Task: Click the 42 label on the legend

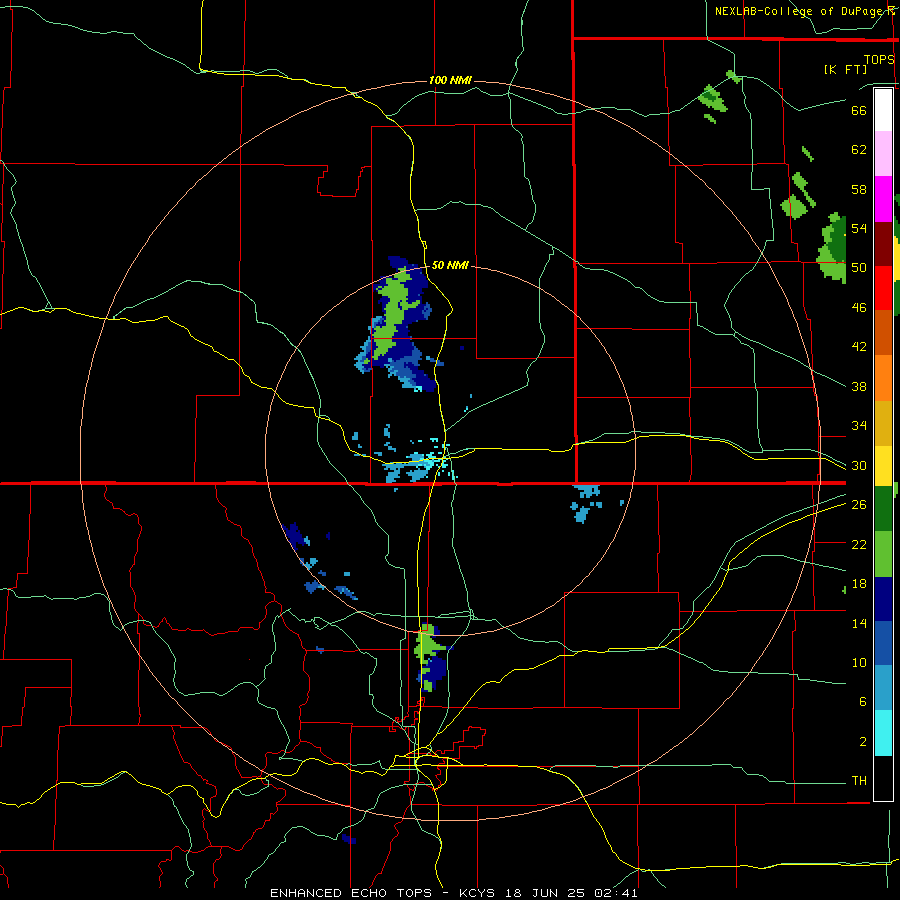Action: click(859, 347)
